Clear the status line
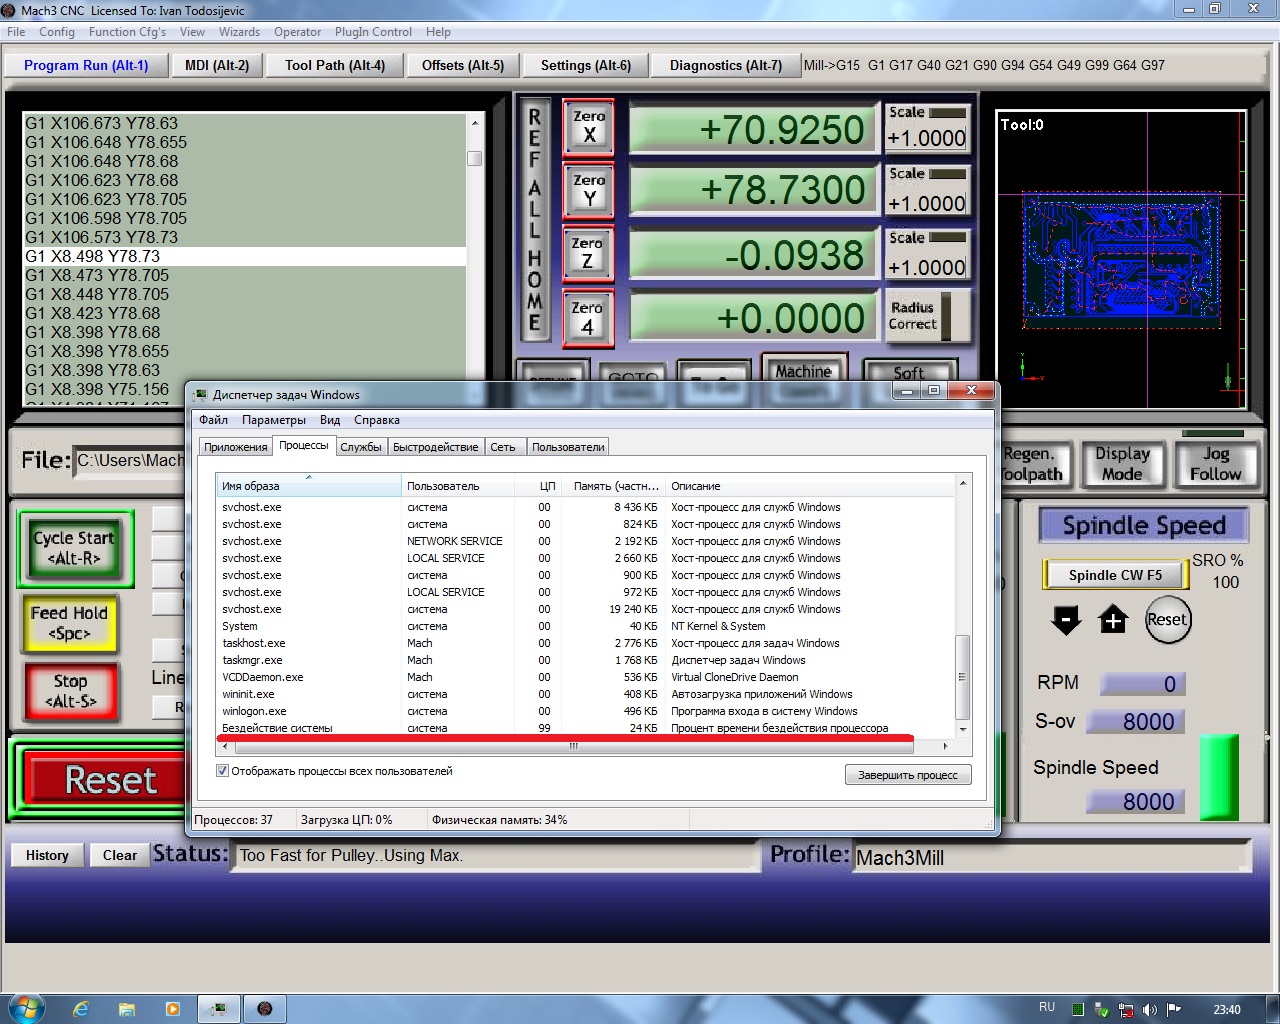This screenshot has height=1024, width=1280. click(x=120, y=855)
